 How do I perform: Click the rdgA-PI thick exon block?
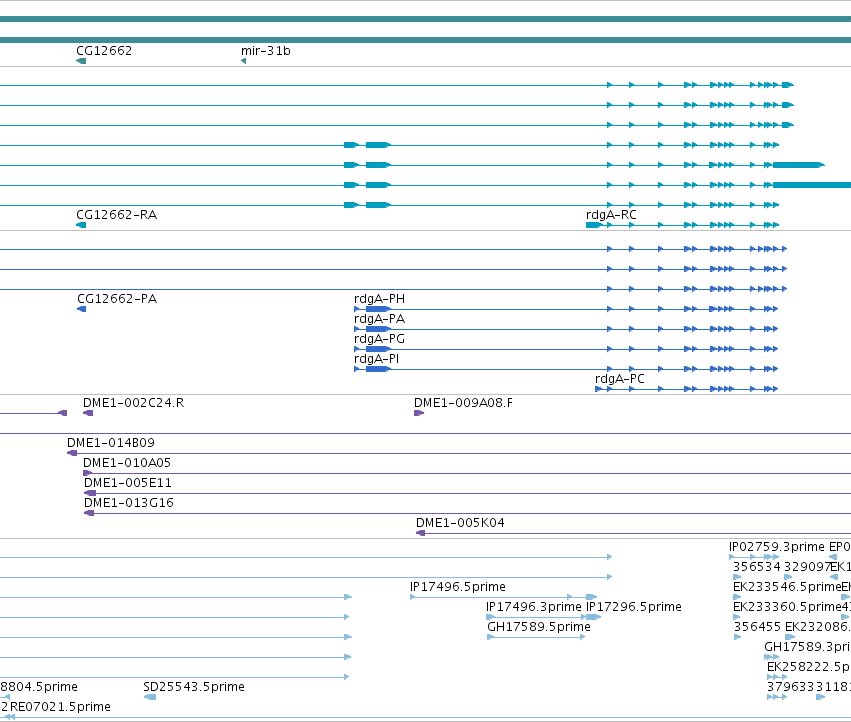tap(378, 369)
